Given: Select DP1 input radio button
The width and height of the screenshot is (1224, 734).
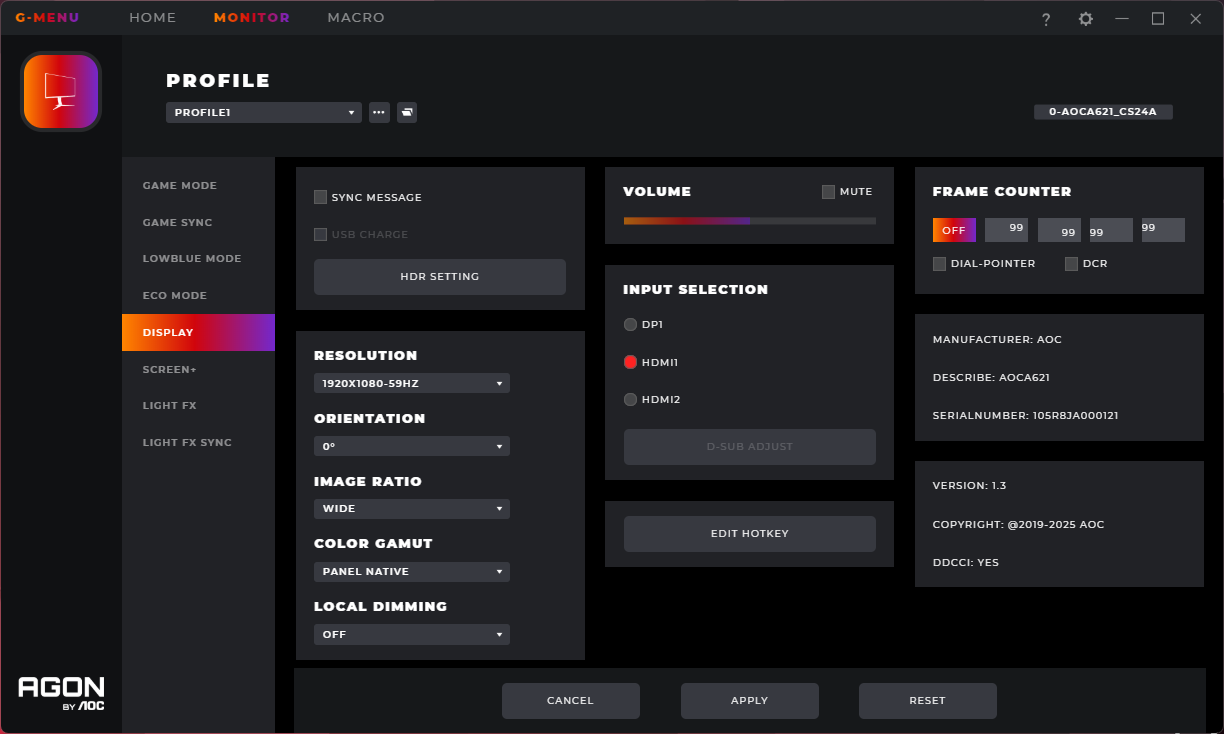Looking at the screenshot, I should tap(630, 324).
